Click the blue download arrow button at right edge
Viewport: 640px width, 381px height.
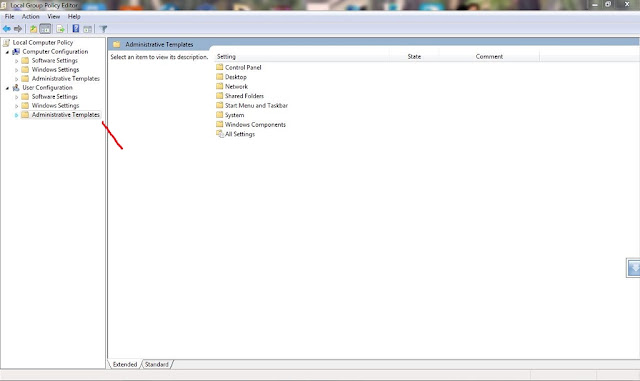tap(633, 268)
